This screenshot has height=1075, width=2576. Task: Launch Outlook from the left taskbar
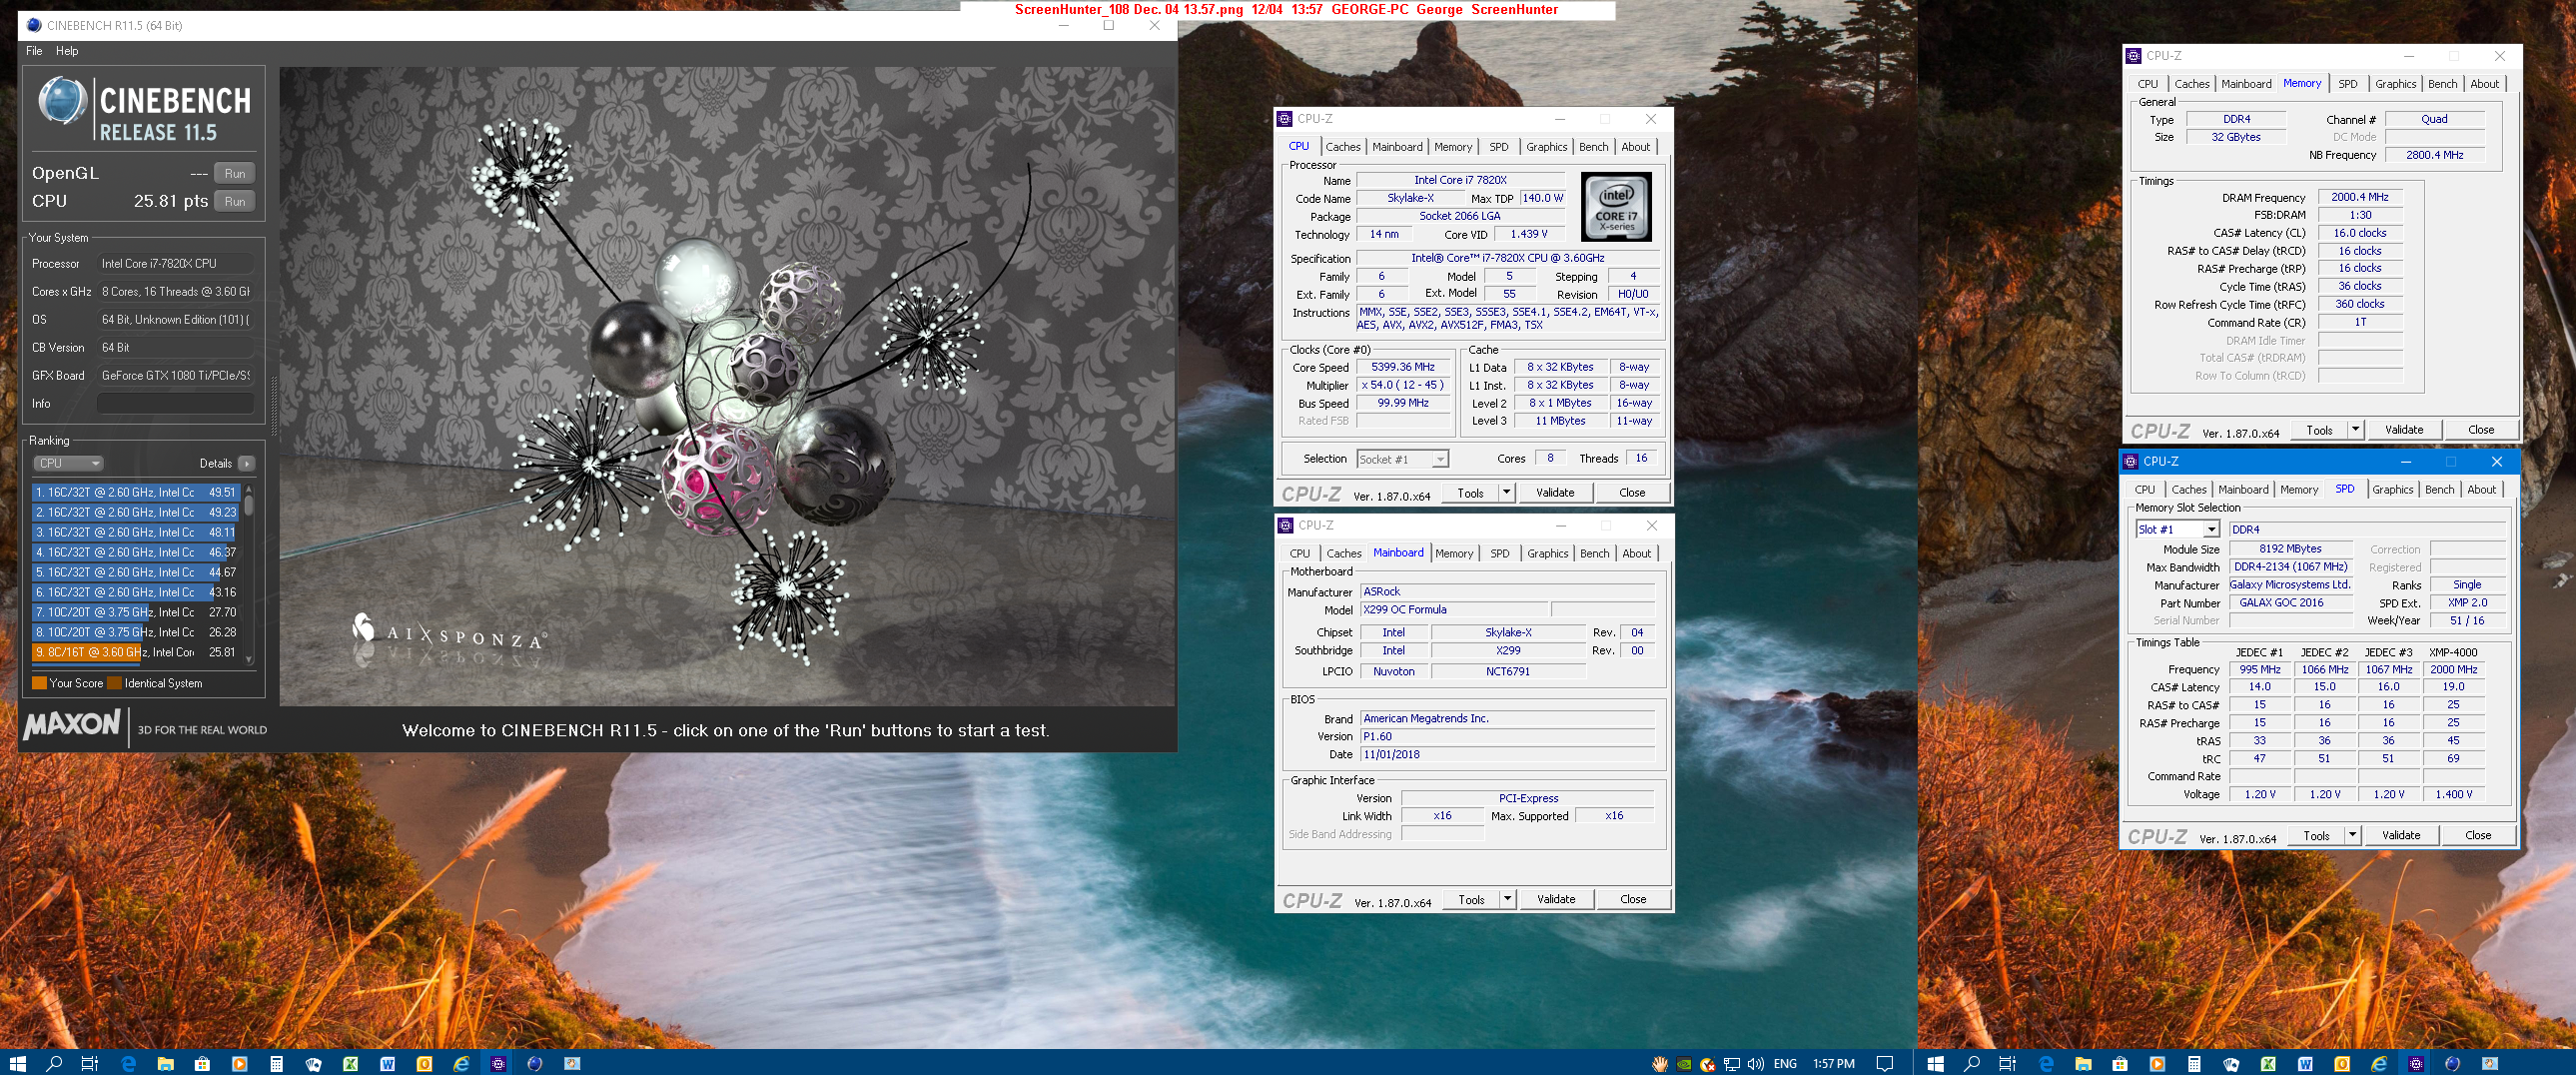[424, 1063]
